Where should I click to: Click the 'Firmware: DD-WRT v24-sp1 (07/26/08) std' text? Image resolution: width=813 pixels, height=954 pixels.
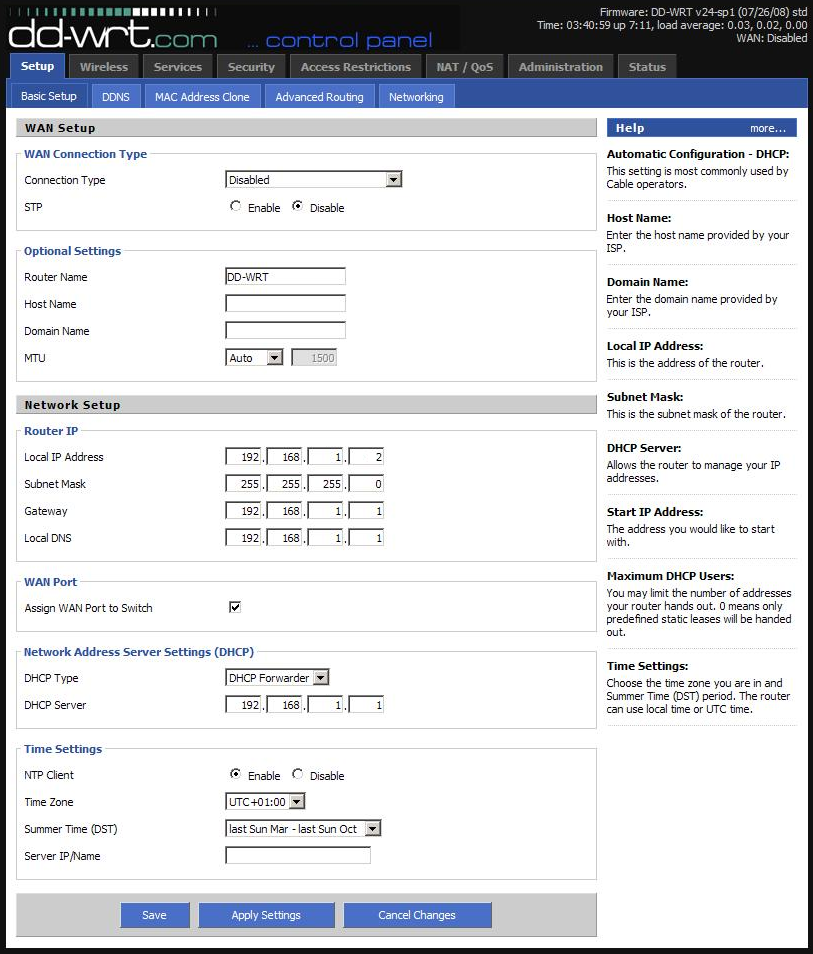[x=703, y=12]
